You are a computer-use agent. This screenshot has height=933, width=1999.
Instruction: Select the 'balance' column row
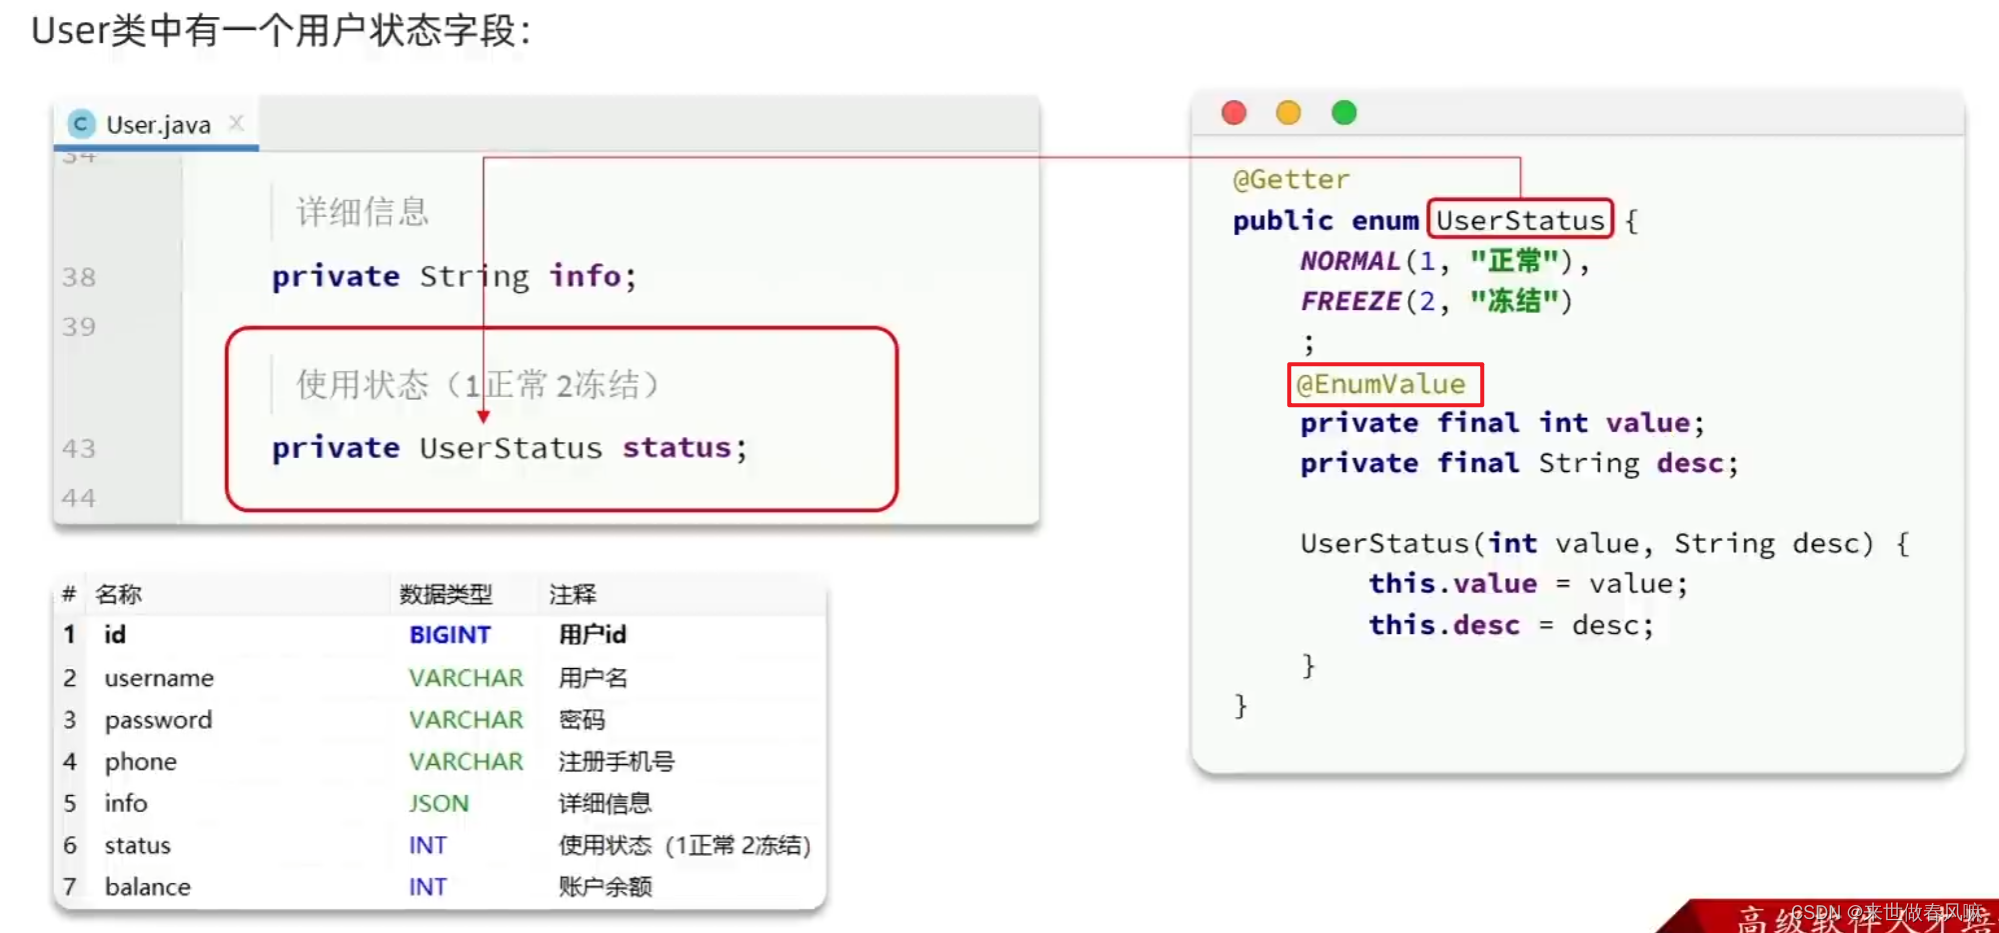(x=440, y=887)
